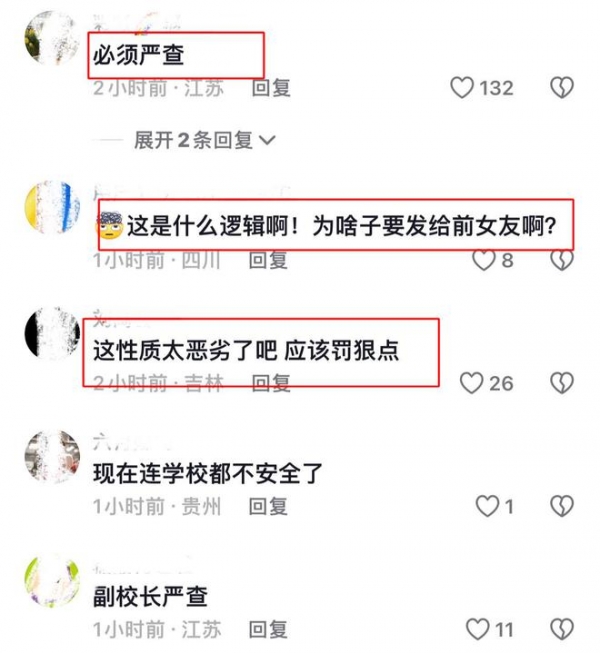Like the 这性质太恶劣了吧 comment
The image size is (600, 653).
coord(471,383)
